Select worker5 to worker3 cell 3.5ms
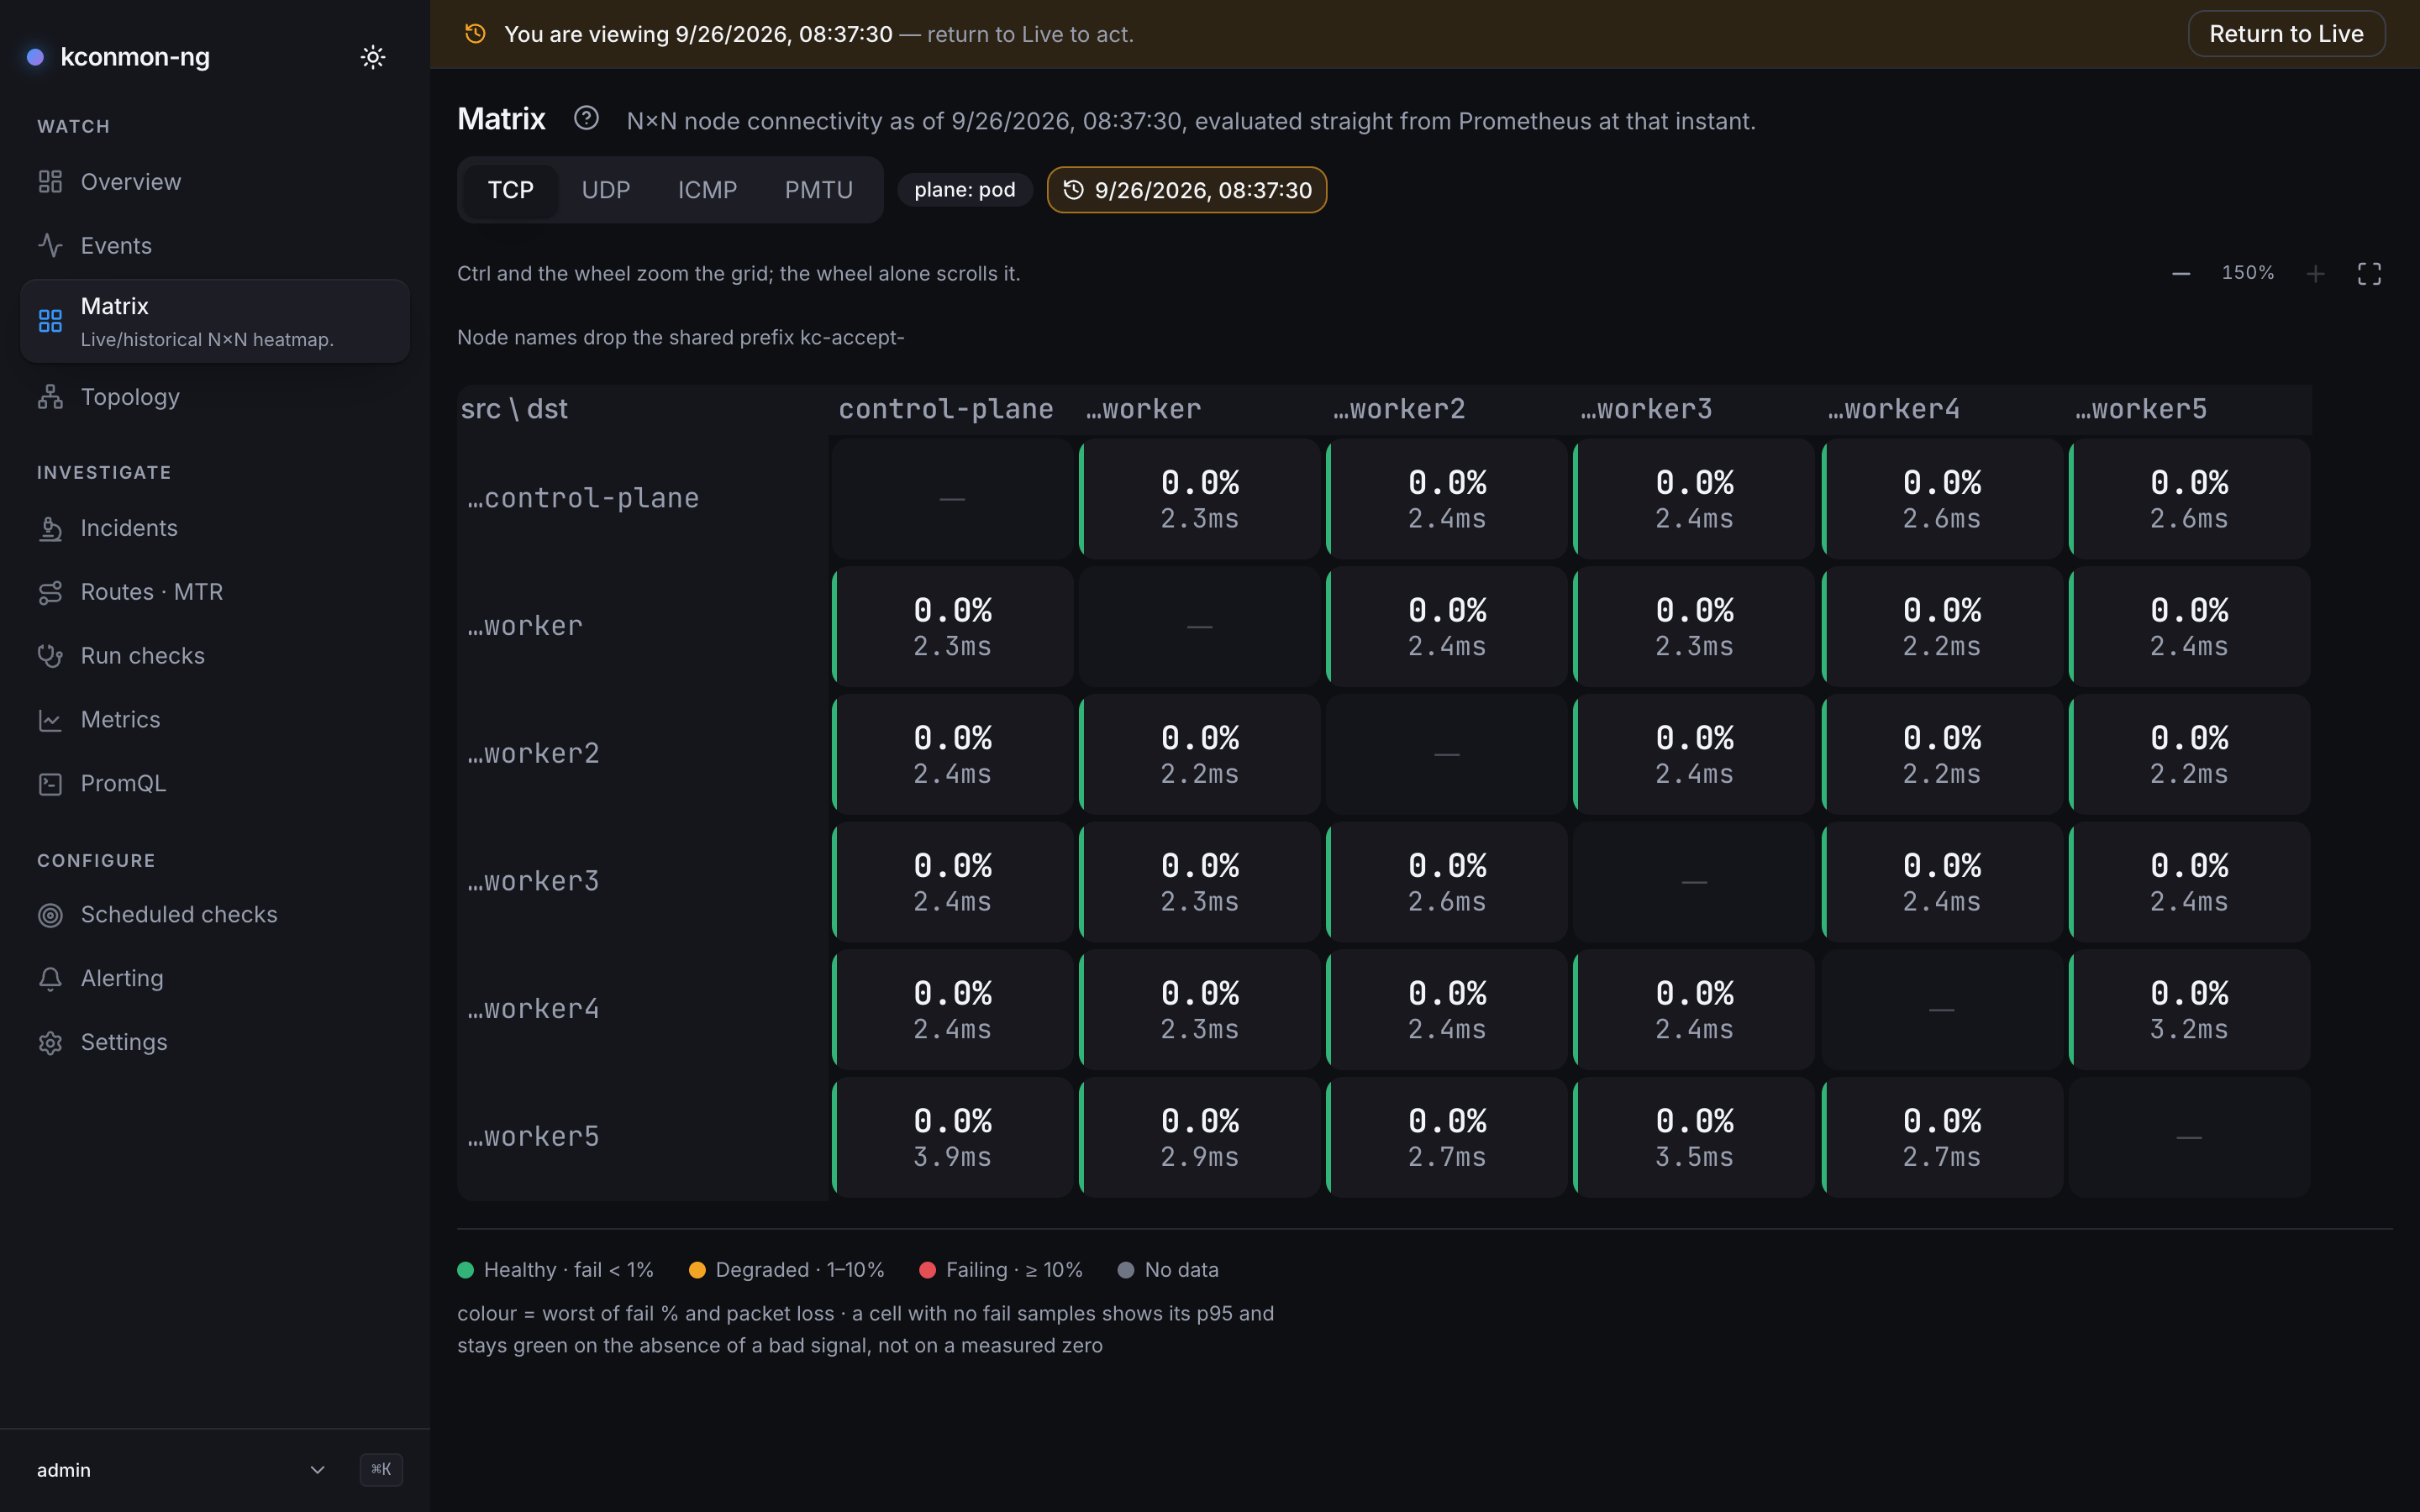 pos(1694,1137)
